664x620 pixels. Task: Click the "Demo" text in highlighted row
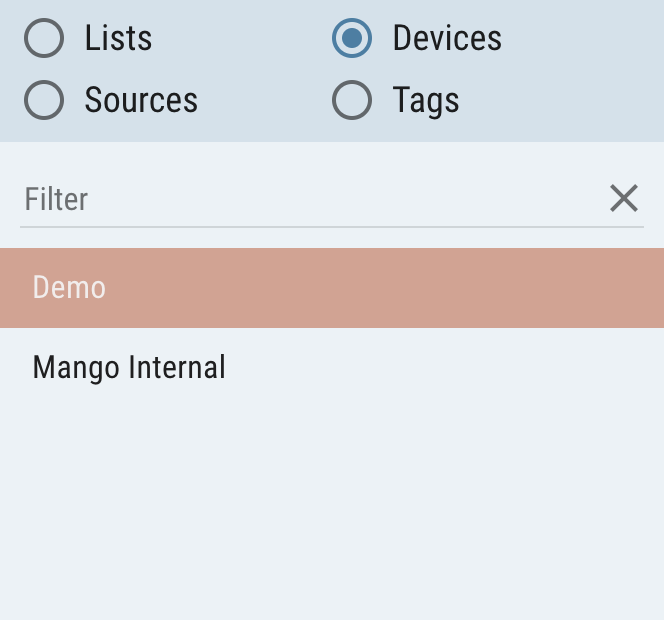tap(69, 288)
